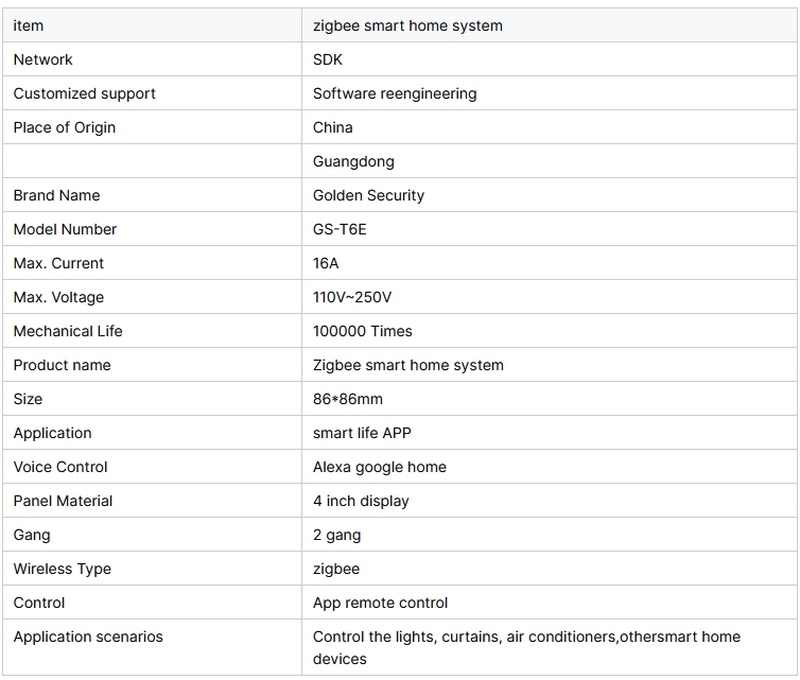
Task: Click the 'SDK' value cell
Action: tap(328, 59)
